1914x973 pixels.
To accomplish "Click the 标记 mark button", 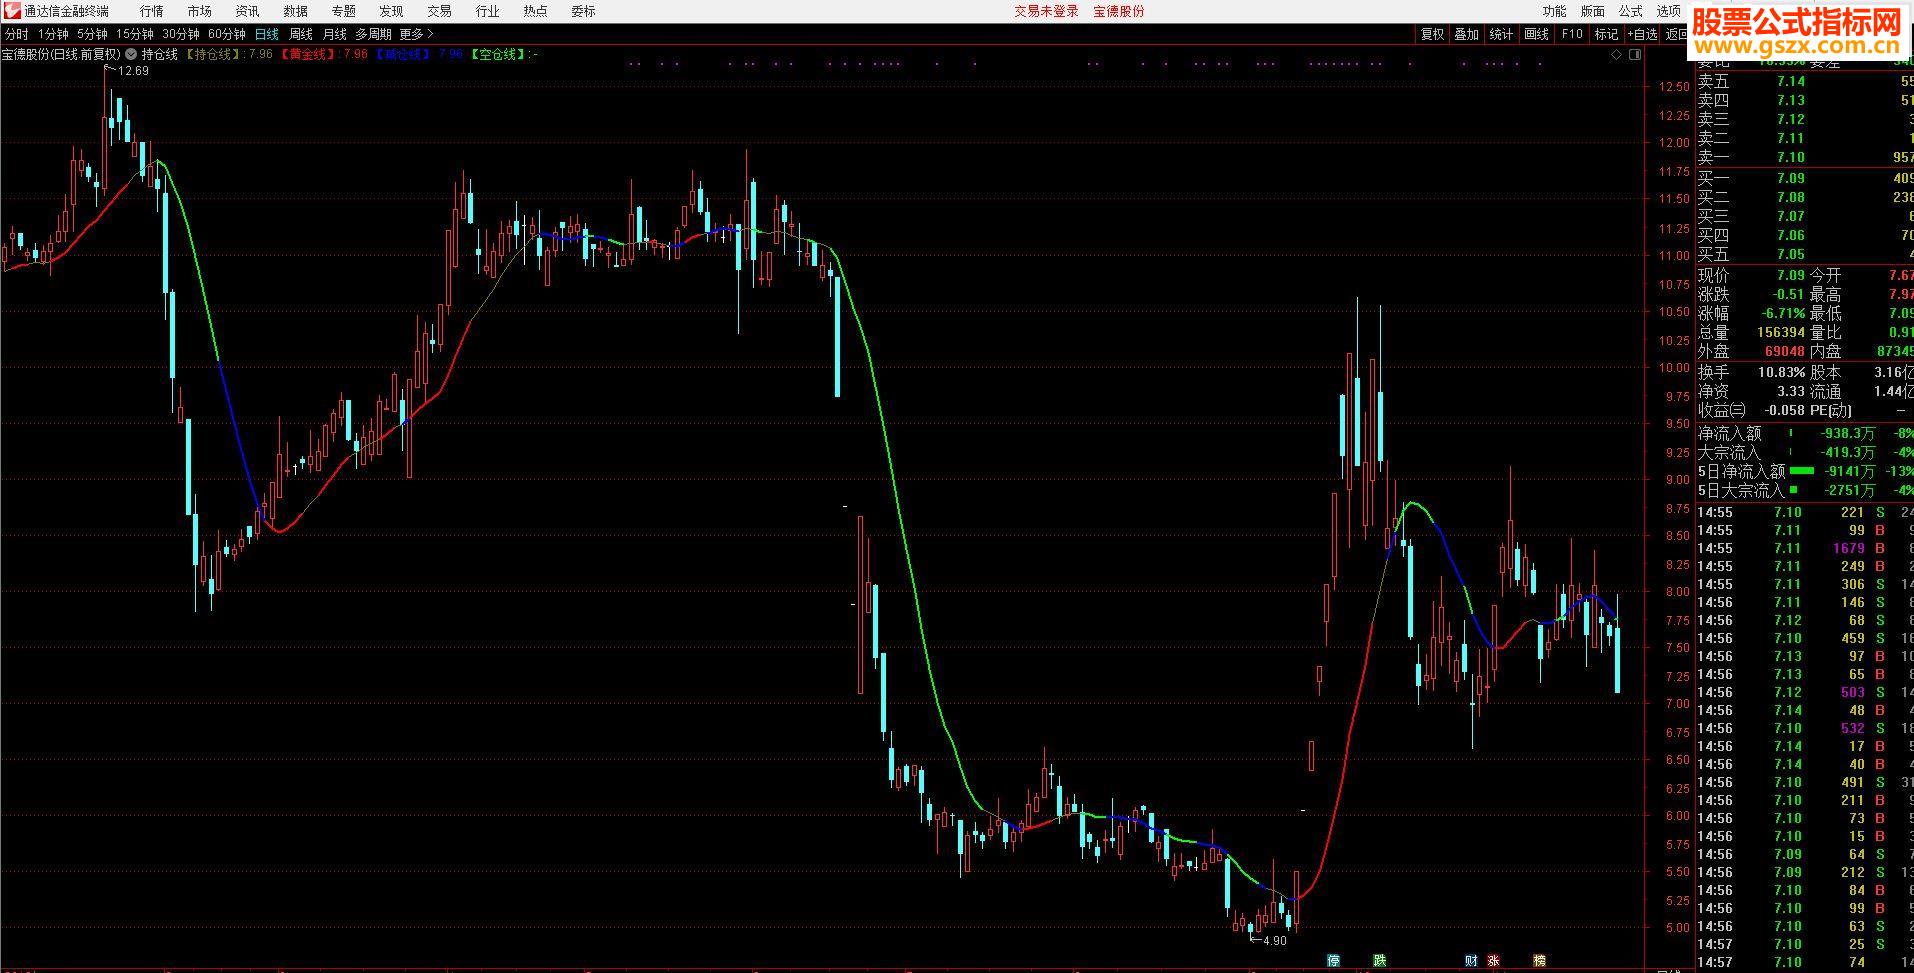I will tap(1606, 34).
